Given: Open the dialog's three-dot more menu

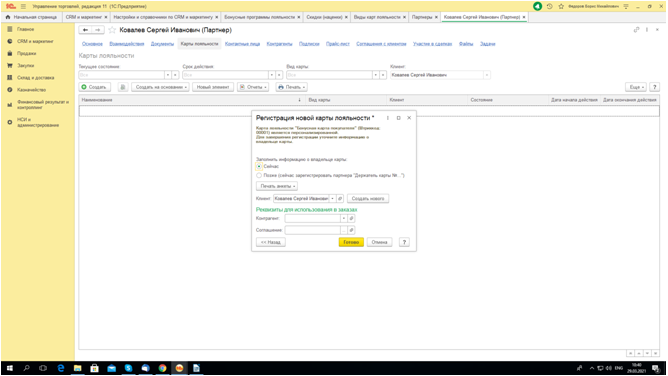Looking at the screenshot, I should [388, 118].
